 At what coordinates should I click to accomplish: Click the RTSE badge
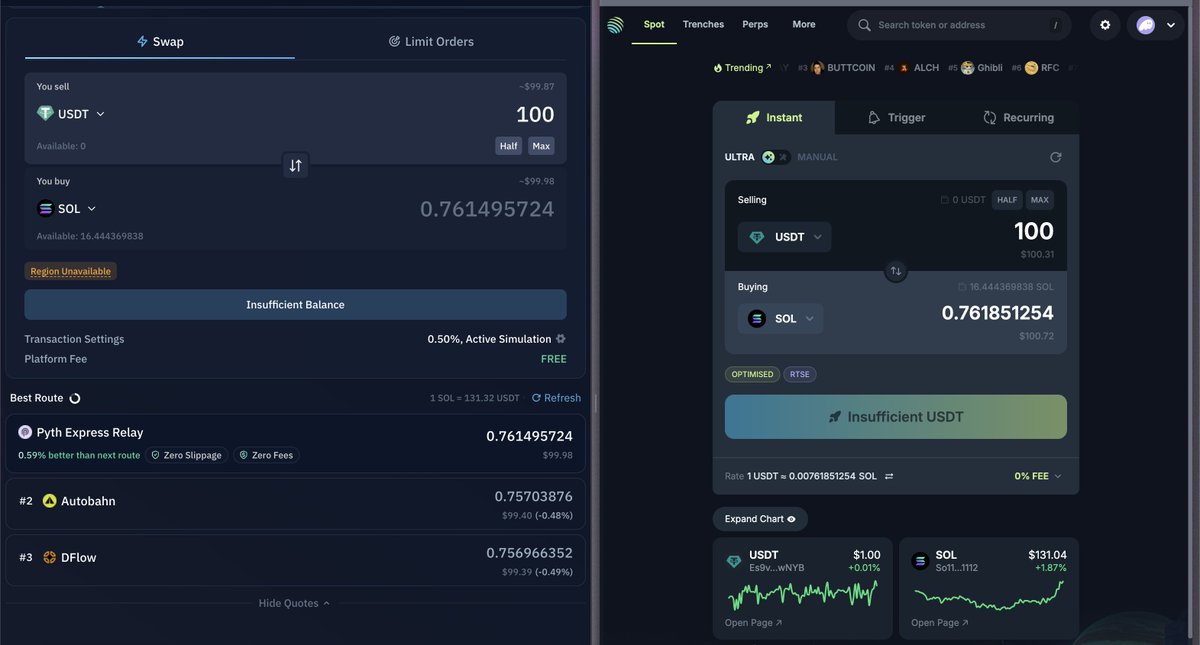coord(800,374)
